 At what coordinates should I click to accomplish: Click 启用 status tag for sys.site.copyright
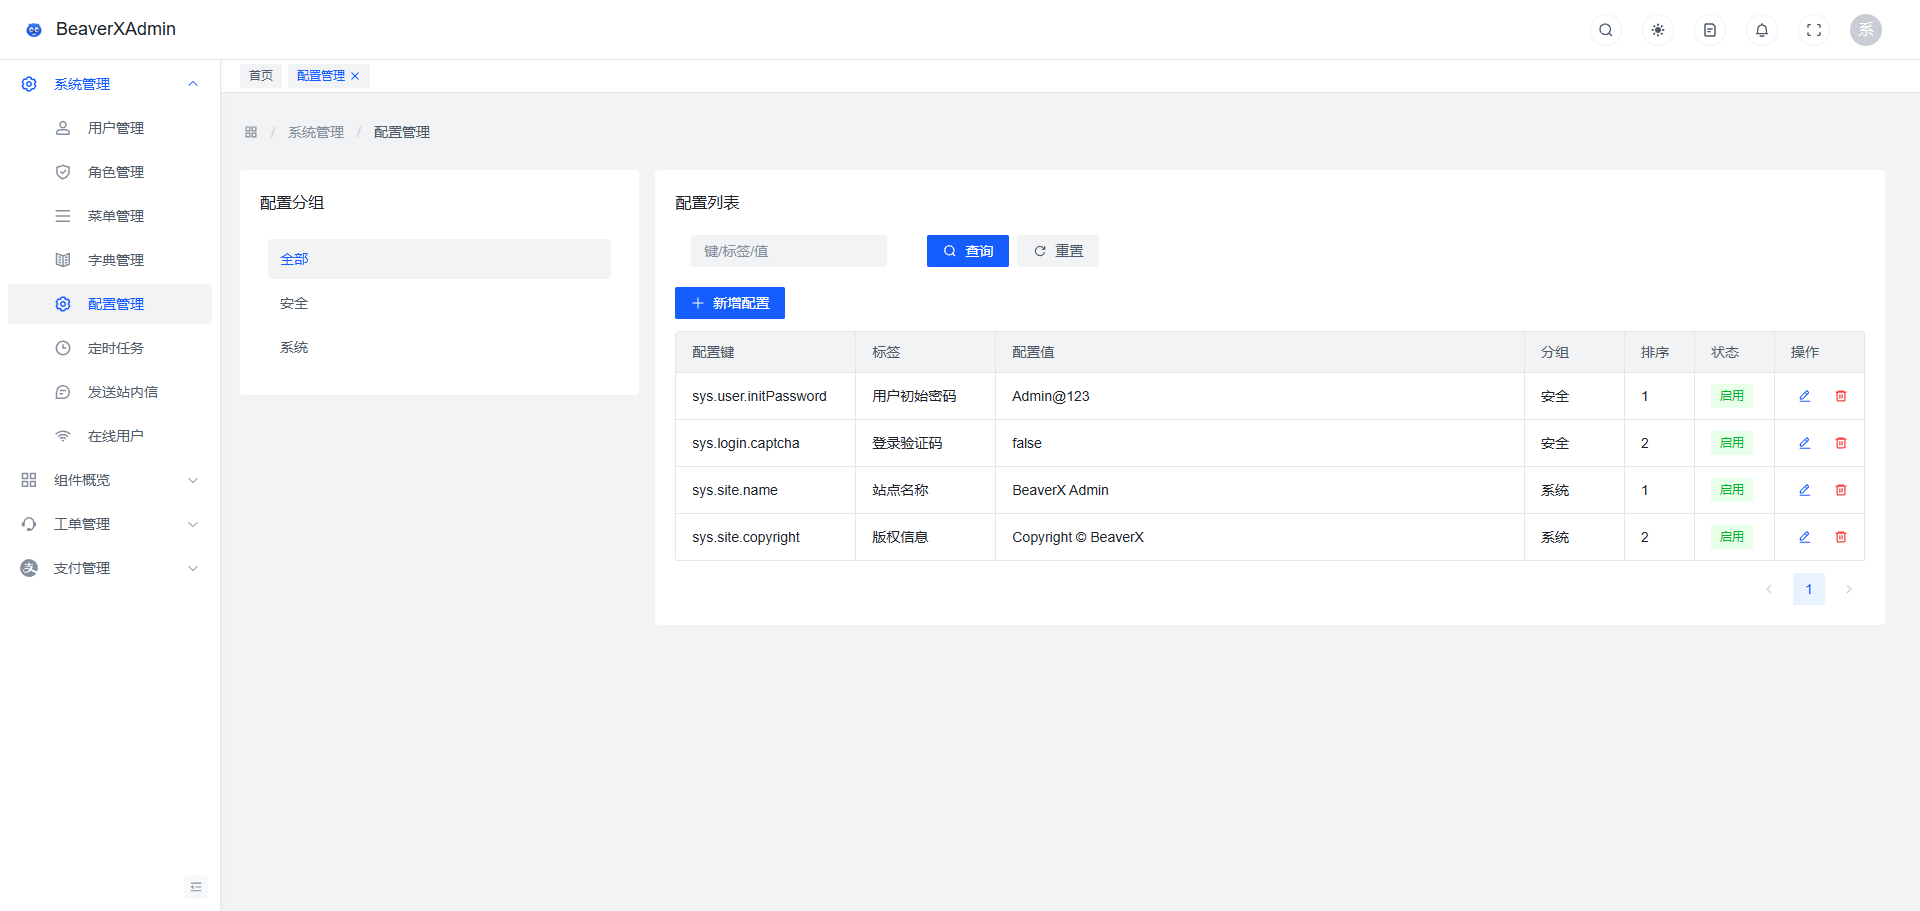click(x=1732, y=537)
